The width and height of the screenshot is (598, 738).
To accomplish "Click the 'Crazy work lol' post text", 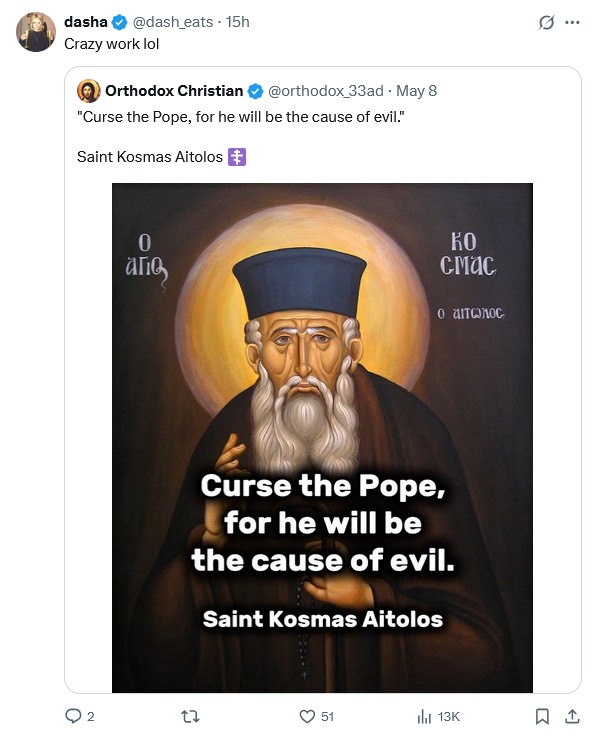I will point(112,44).
